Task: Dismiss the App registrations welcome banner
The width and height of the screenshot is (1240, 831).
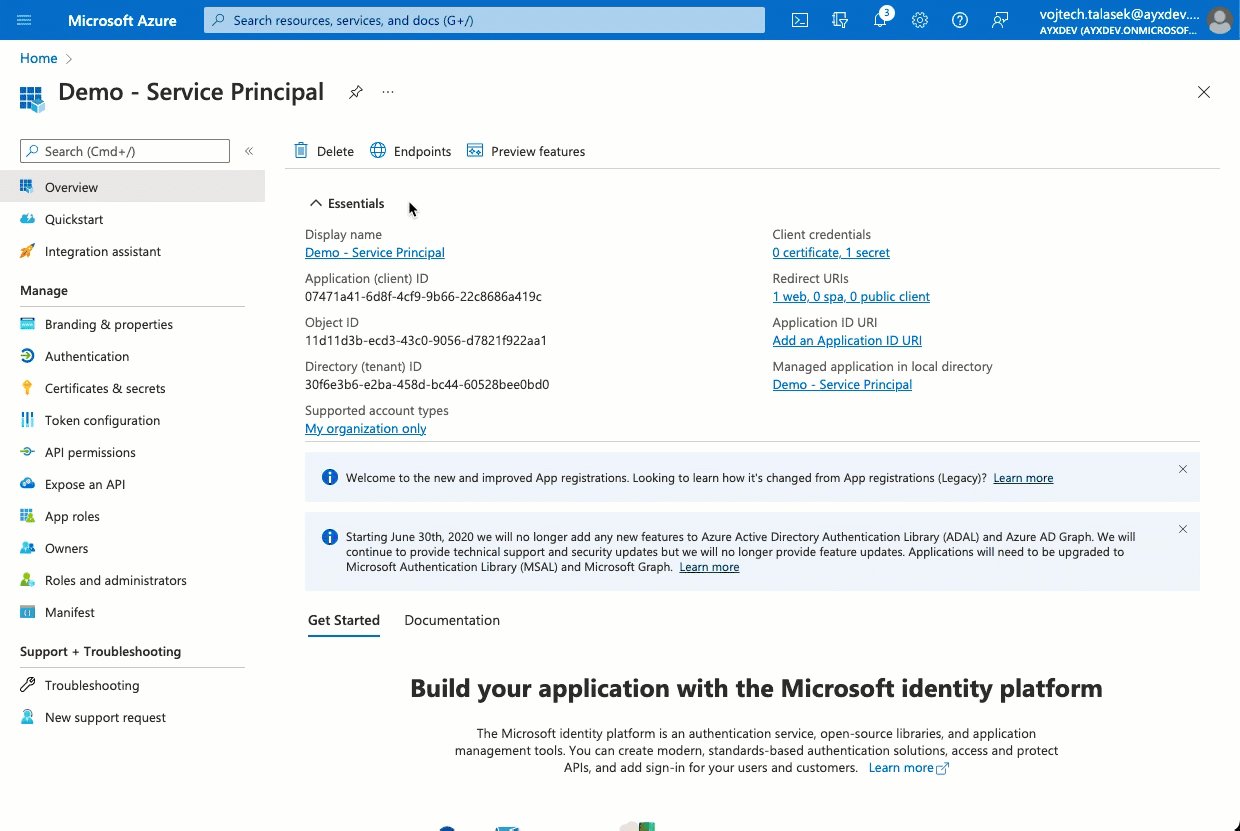Action: [x=1183, y=469]
